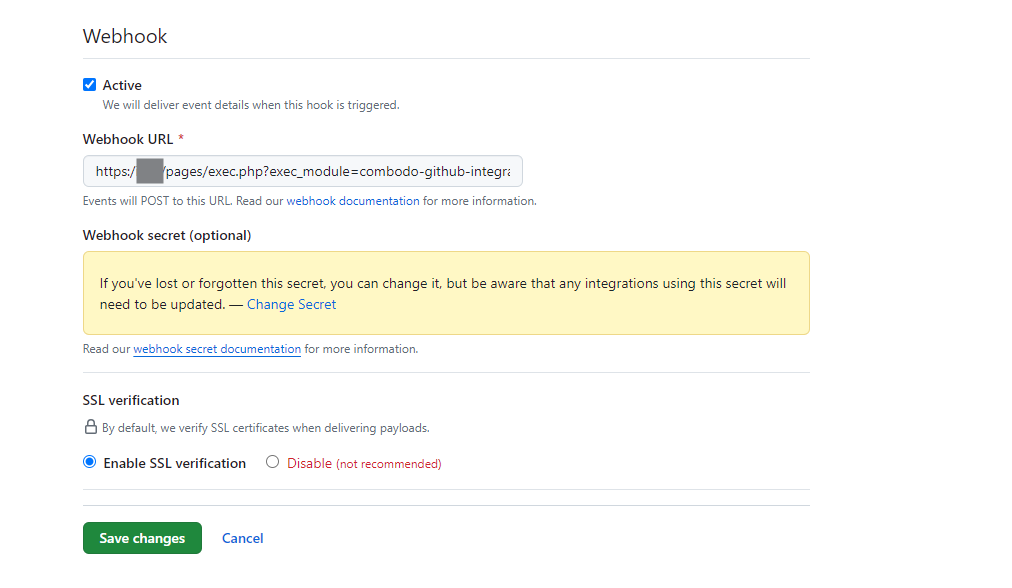Open the webhook secret documentation link
This screenshot has width=1012, height=588.
217,349
